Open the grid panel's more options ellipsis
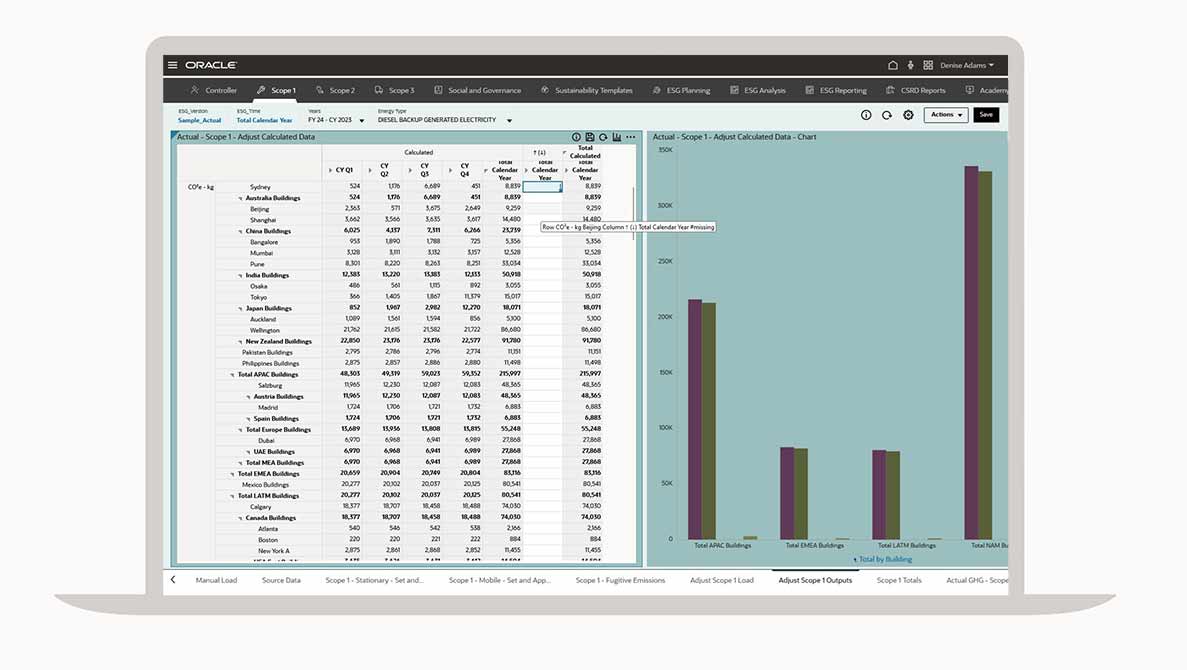The height and width of the screenshot is (670, 1187). point(631,137)
